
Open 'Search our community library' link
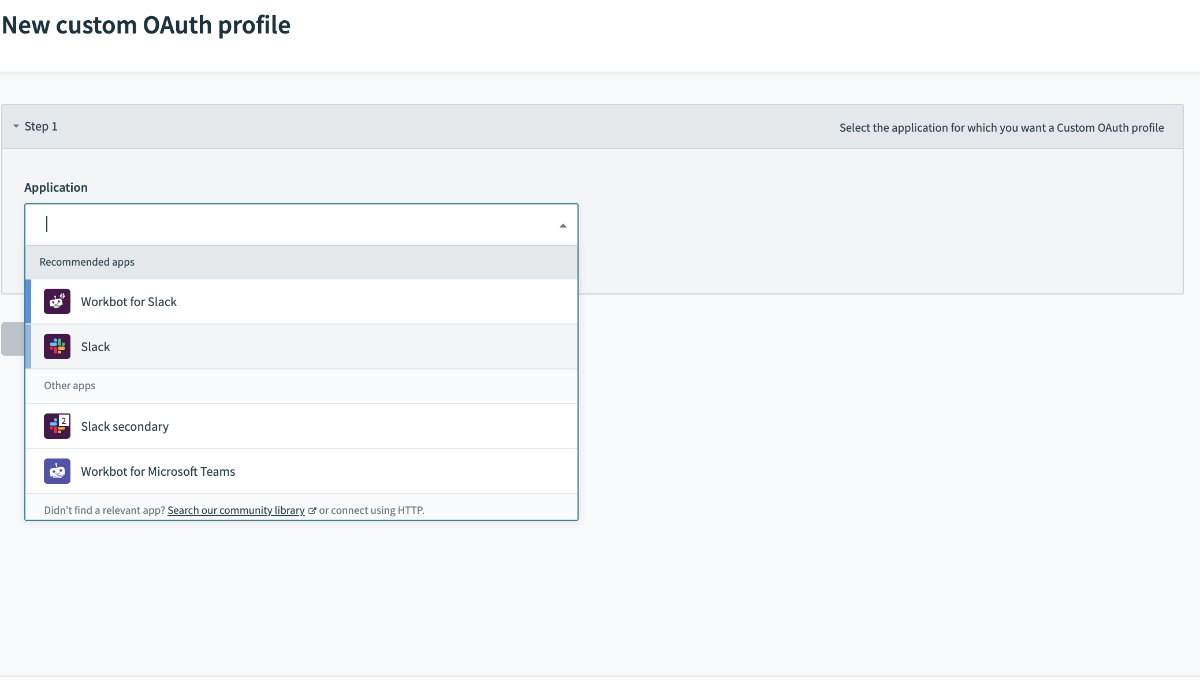point(236,510)
